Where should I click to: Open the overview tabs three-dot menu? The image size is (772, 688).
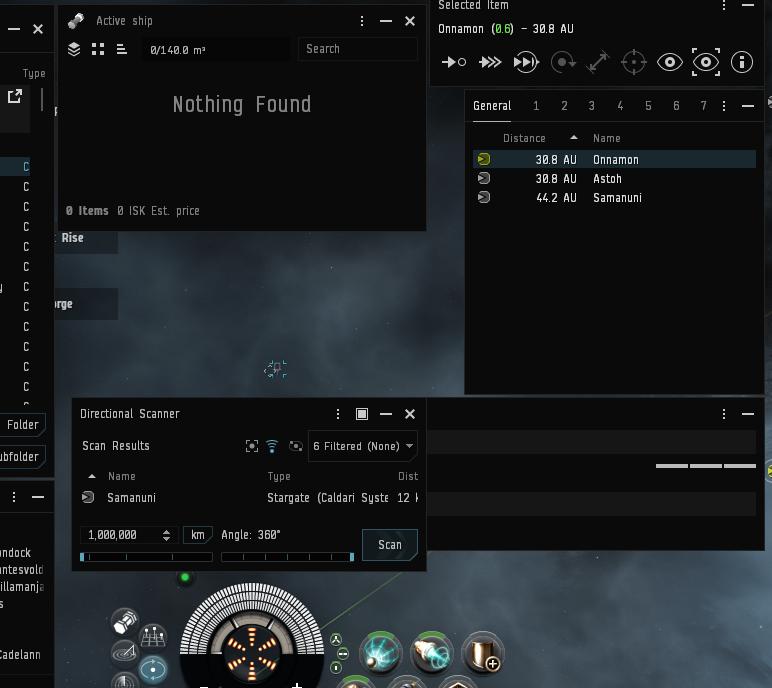pyautogui.click(x=724, y=106)
